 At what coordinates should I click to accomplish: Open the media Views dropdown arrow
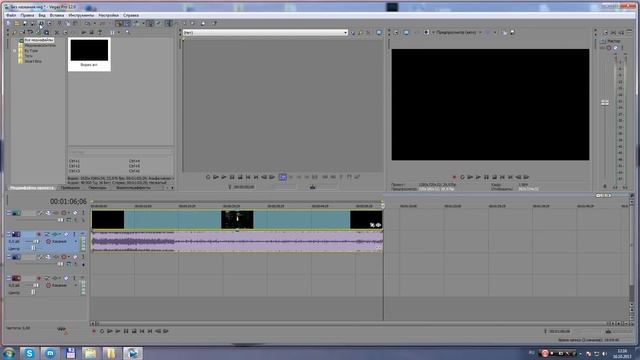(119, 32)
